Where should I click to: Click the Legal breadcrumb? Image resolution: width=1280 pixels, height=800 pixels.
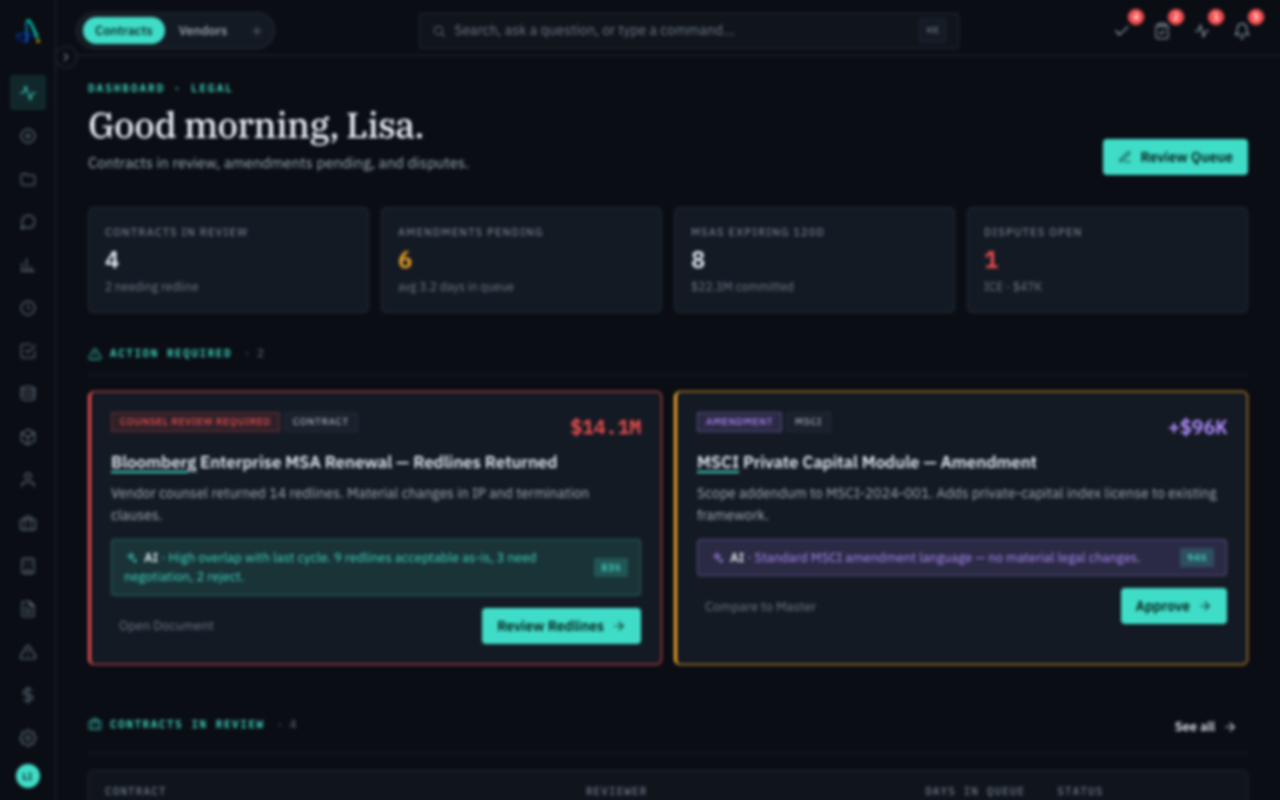point(212,88)
